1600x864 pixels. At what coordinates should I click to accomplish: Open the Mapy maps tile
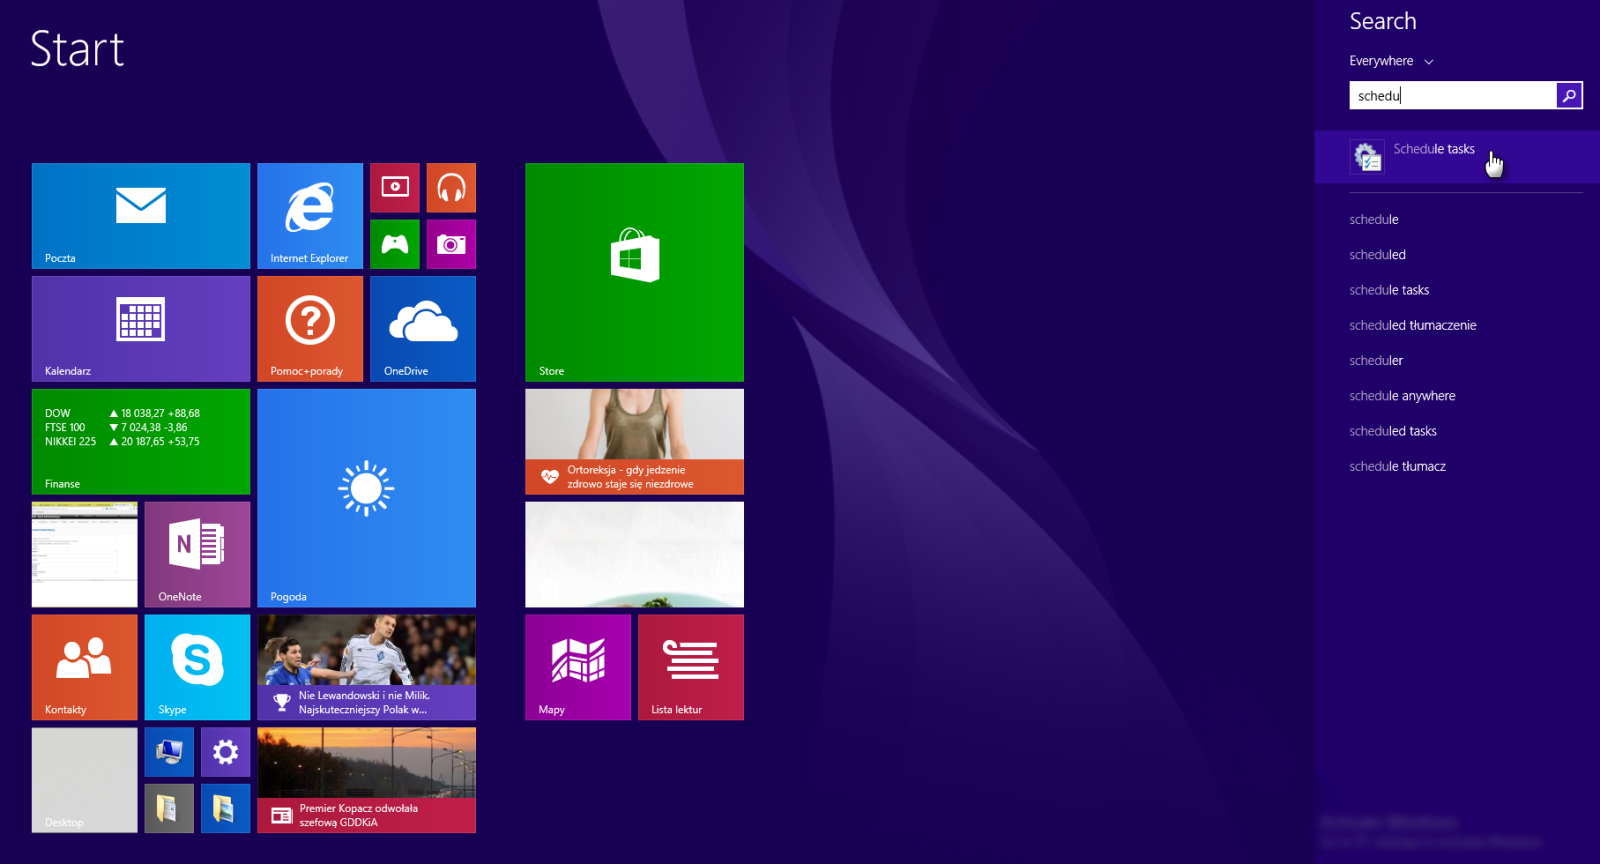[578, 668]
